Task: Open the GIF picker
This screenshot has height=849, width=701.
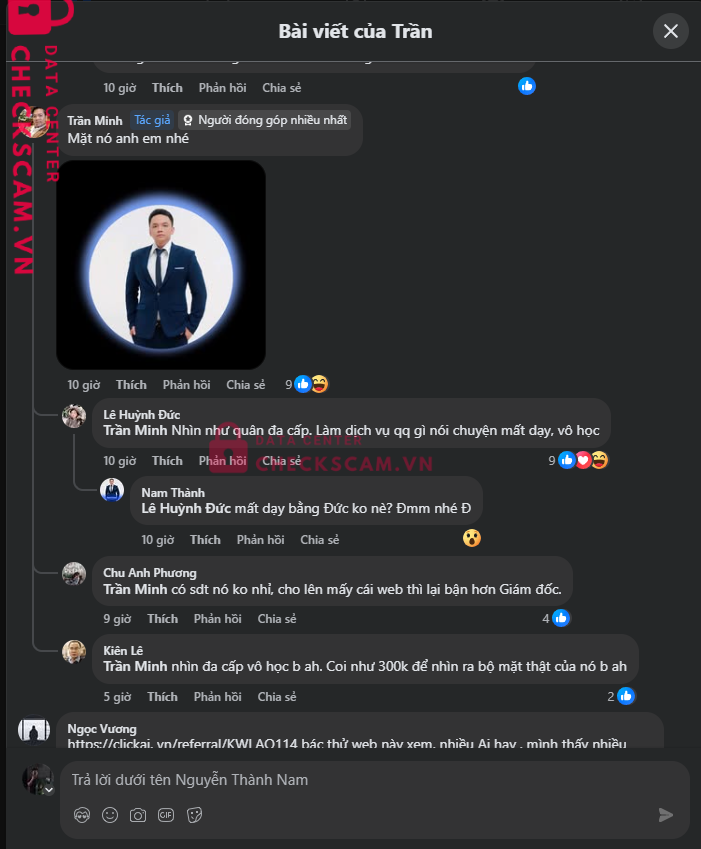Action: (166, 815)
